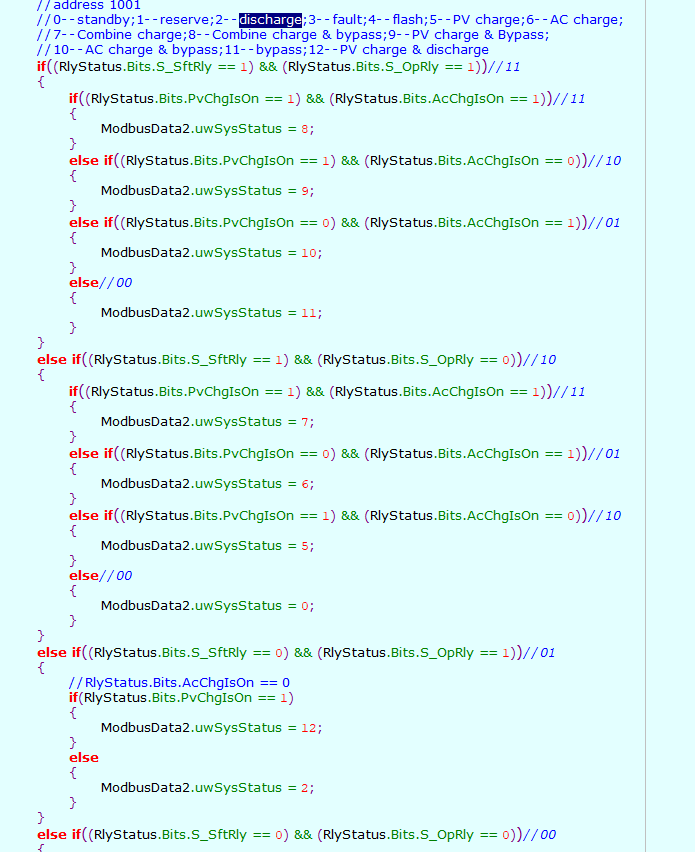Click the else if line with S_SftRly == 0 ending //01
695x852 pixels.
point(296,653)
